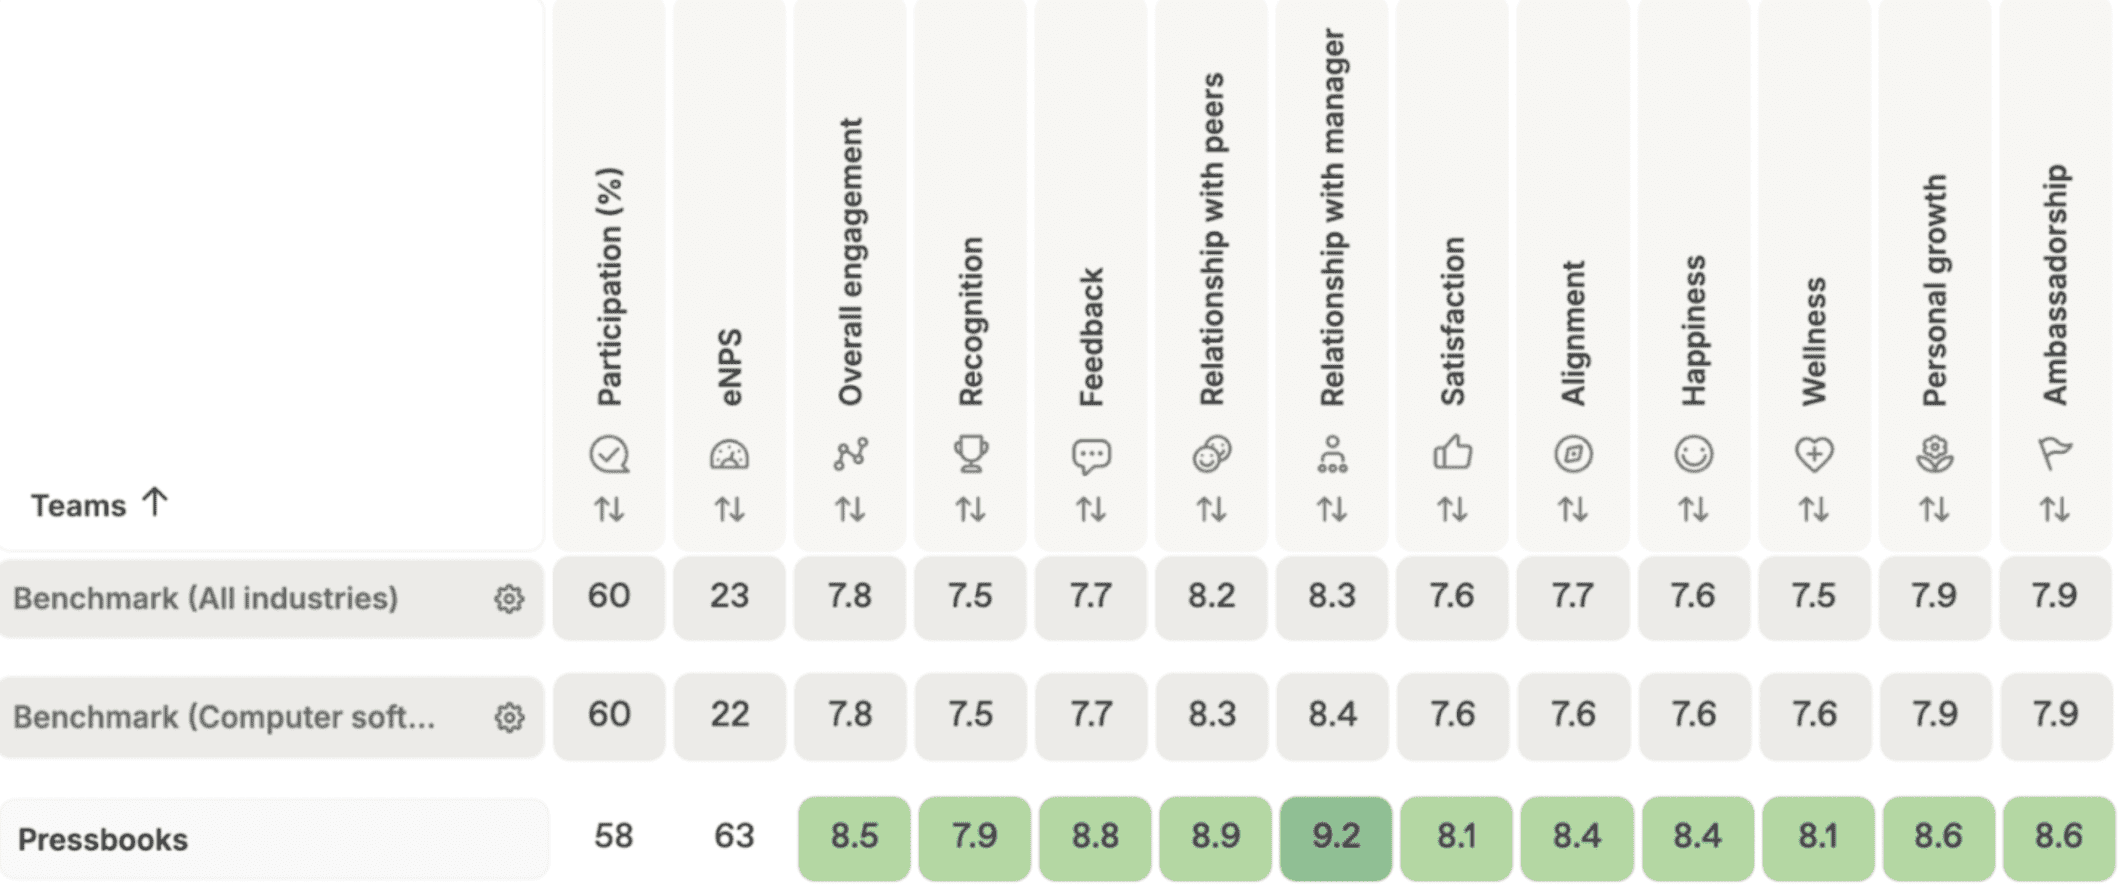This screenshot has width=2124, height=894.
Task: Open settings gear for Benchmark (Computer software)
Action: coord(509,717)
